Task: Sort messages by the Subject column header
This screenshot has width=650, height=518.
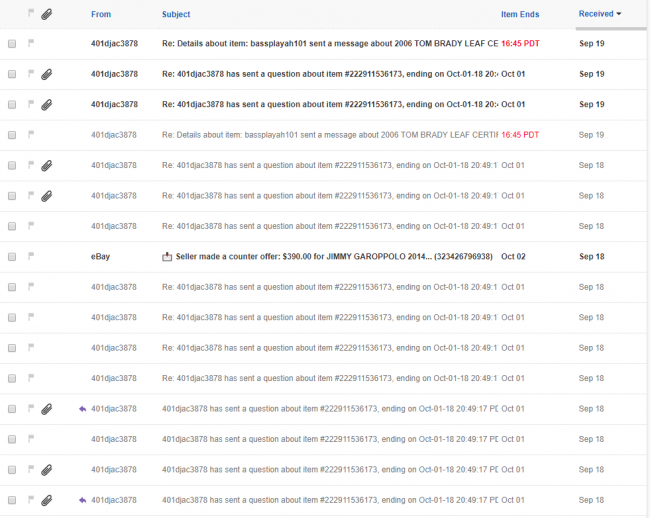Action: [176, 14]
